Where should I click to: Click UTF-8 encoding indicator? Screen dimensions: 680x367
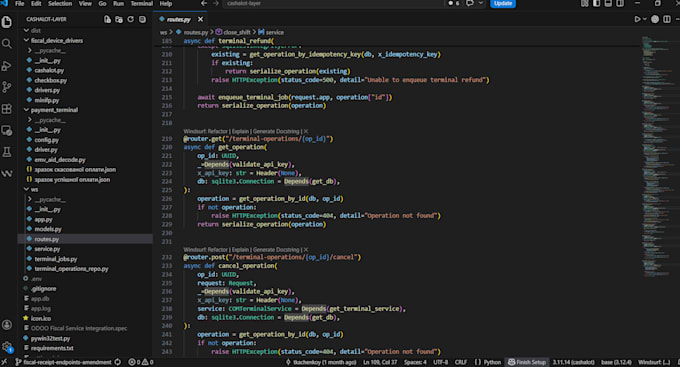tap(440, 362)
